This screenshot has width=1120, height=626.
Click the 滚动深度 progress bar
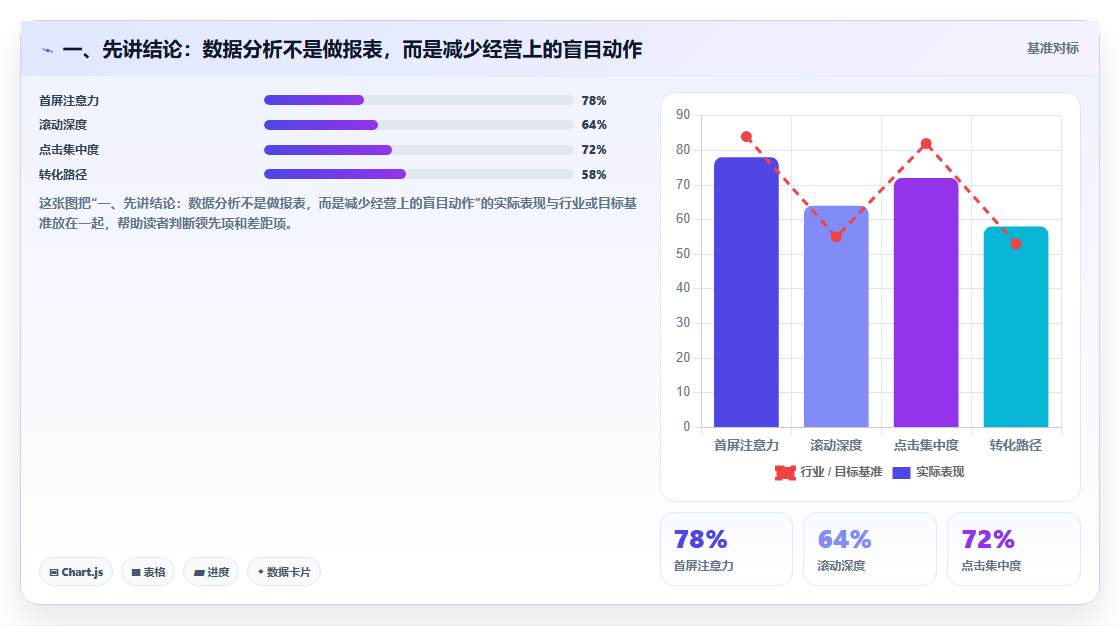pos(419,125)
